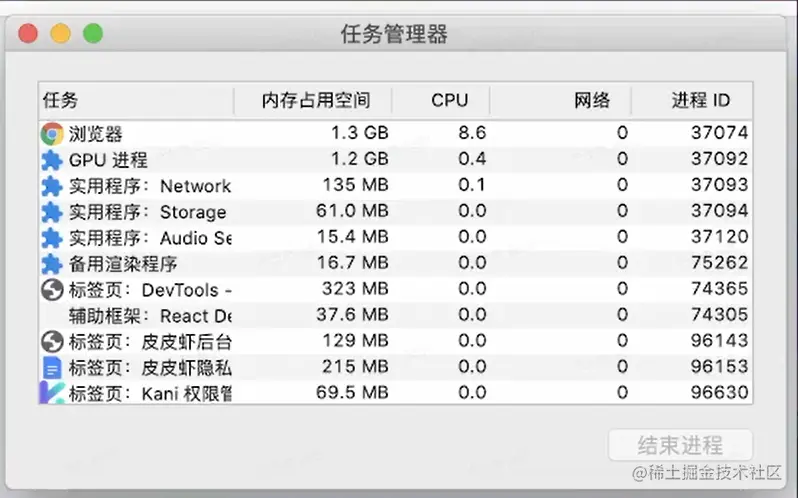Select the puzzle icon for 备用渲染程序
Viewport: 798px width, 498px height.
(52, 264)
